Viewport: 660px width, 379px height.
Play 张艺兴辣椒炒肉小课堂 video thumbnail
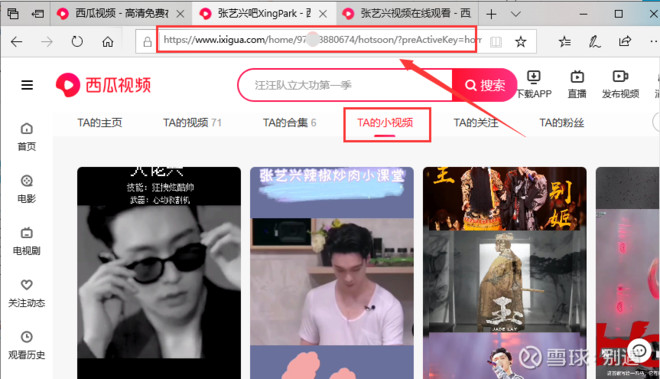(332, 273)
